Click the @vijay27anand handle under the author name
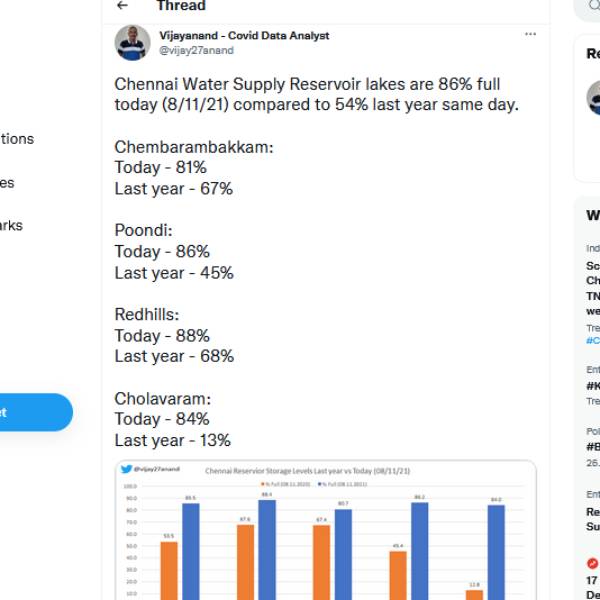Screen dimensions: 600x600 click(x=196, y=51)
